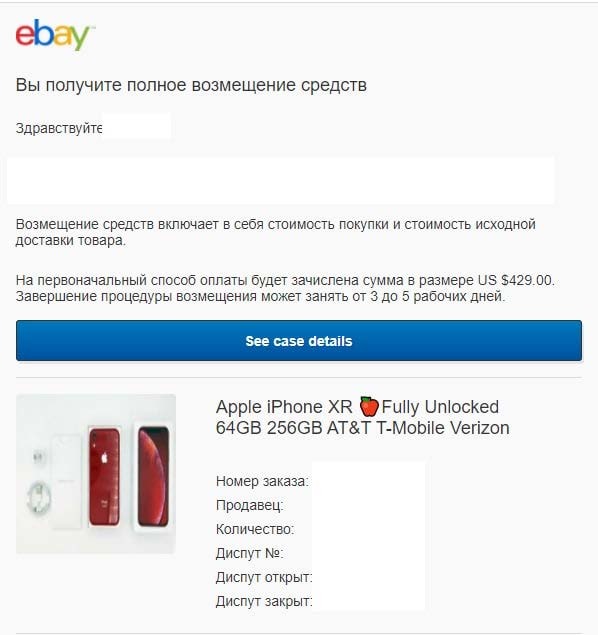The width and height of the screenshot is (598, 635).
Task: Click the Здравствуйте greeting text
Action: tap(59, 128)
